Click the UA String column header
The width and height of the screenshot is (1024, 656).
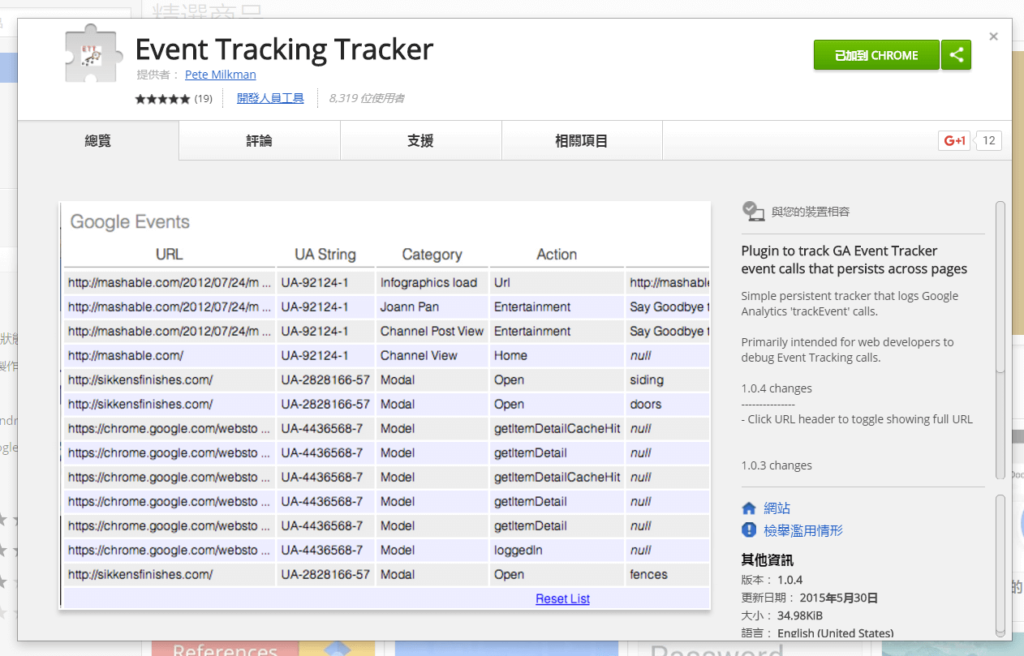(325, 254)
